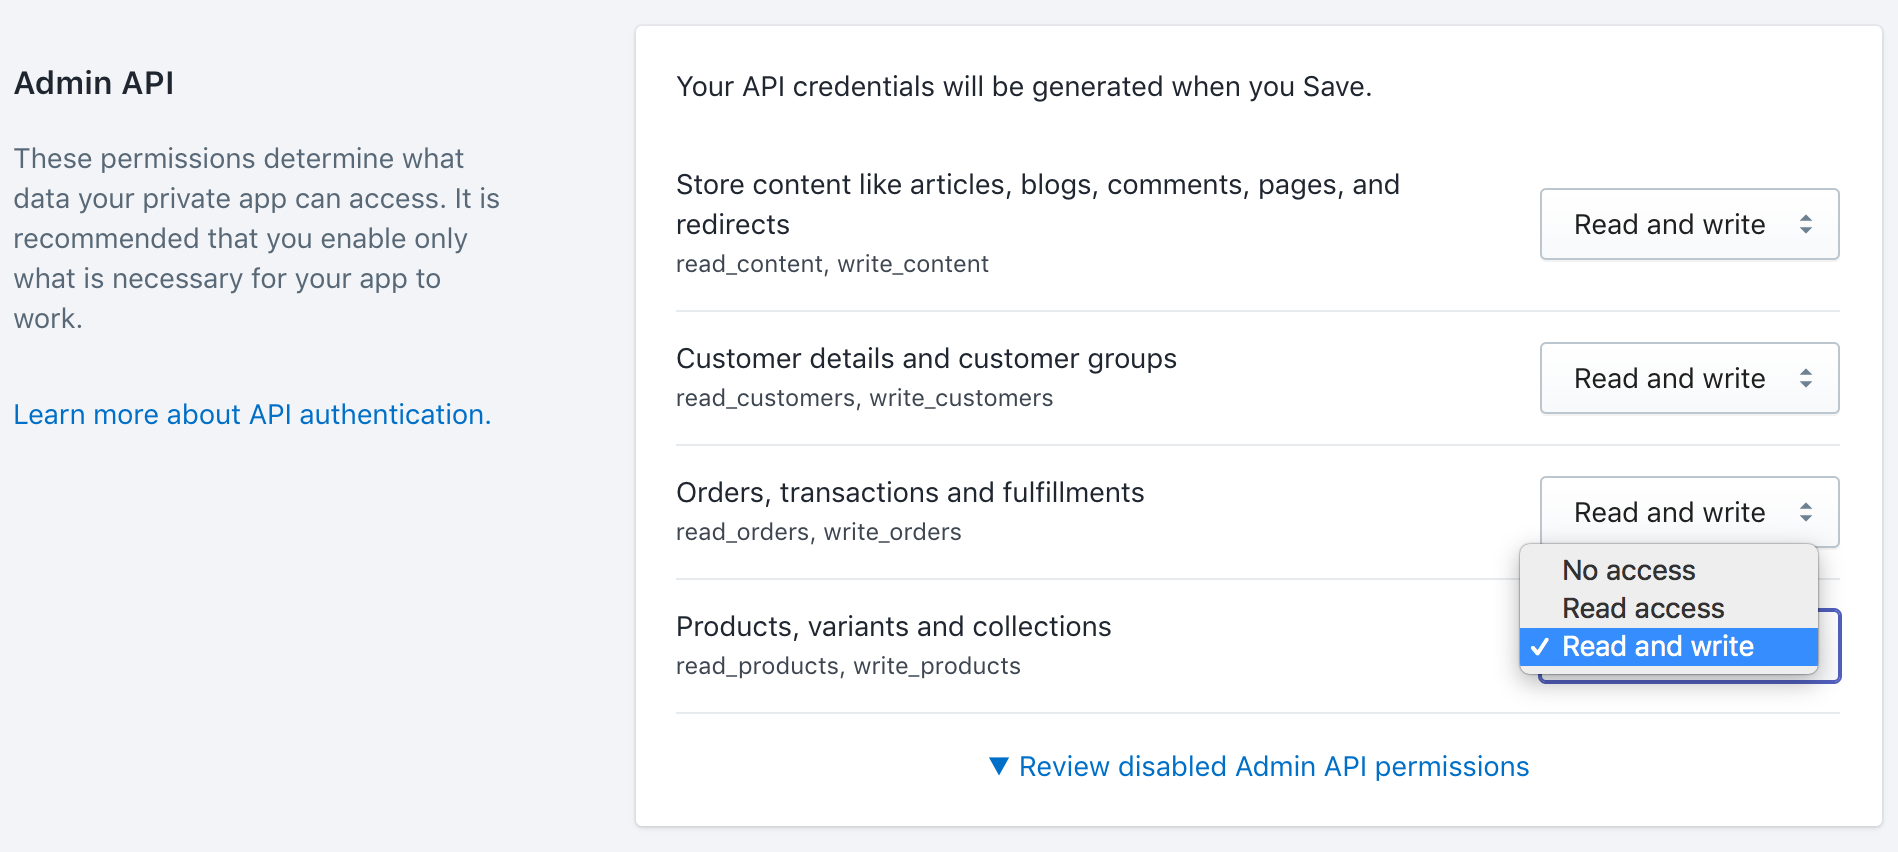Click the up-down arrows on Customer details selector
Screen dimensions: 1898x852
(x=1805, y=378)
